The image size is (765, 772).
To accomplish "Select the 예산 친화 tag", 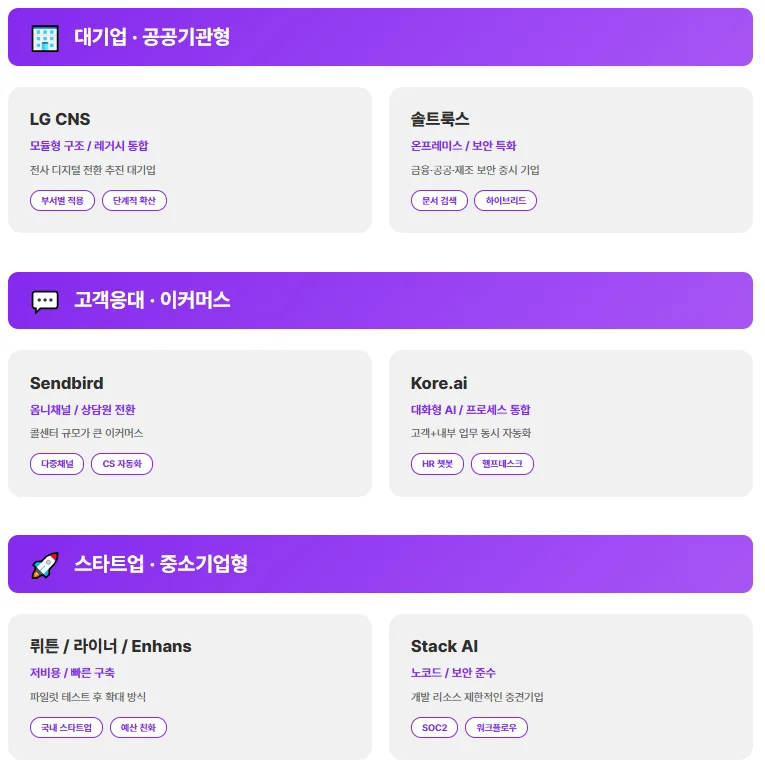I will tap(138, 728).
